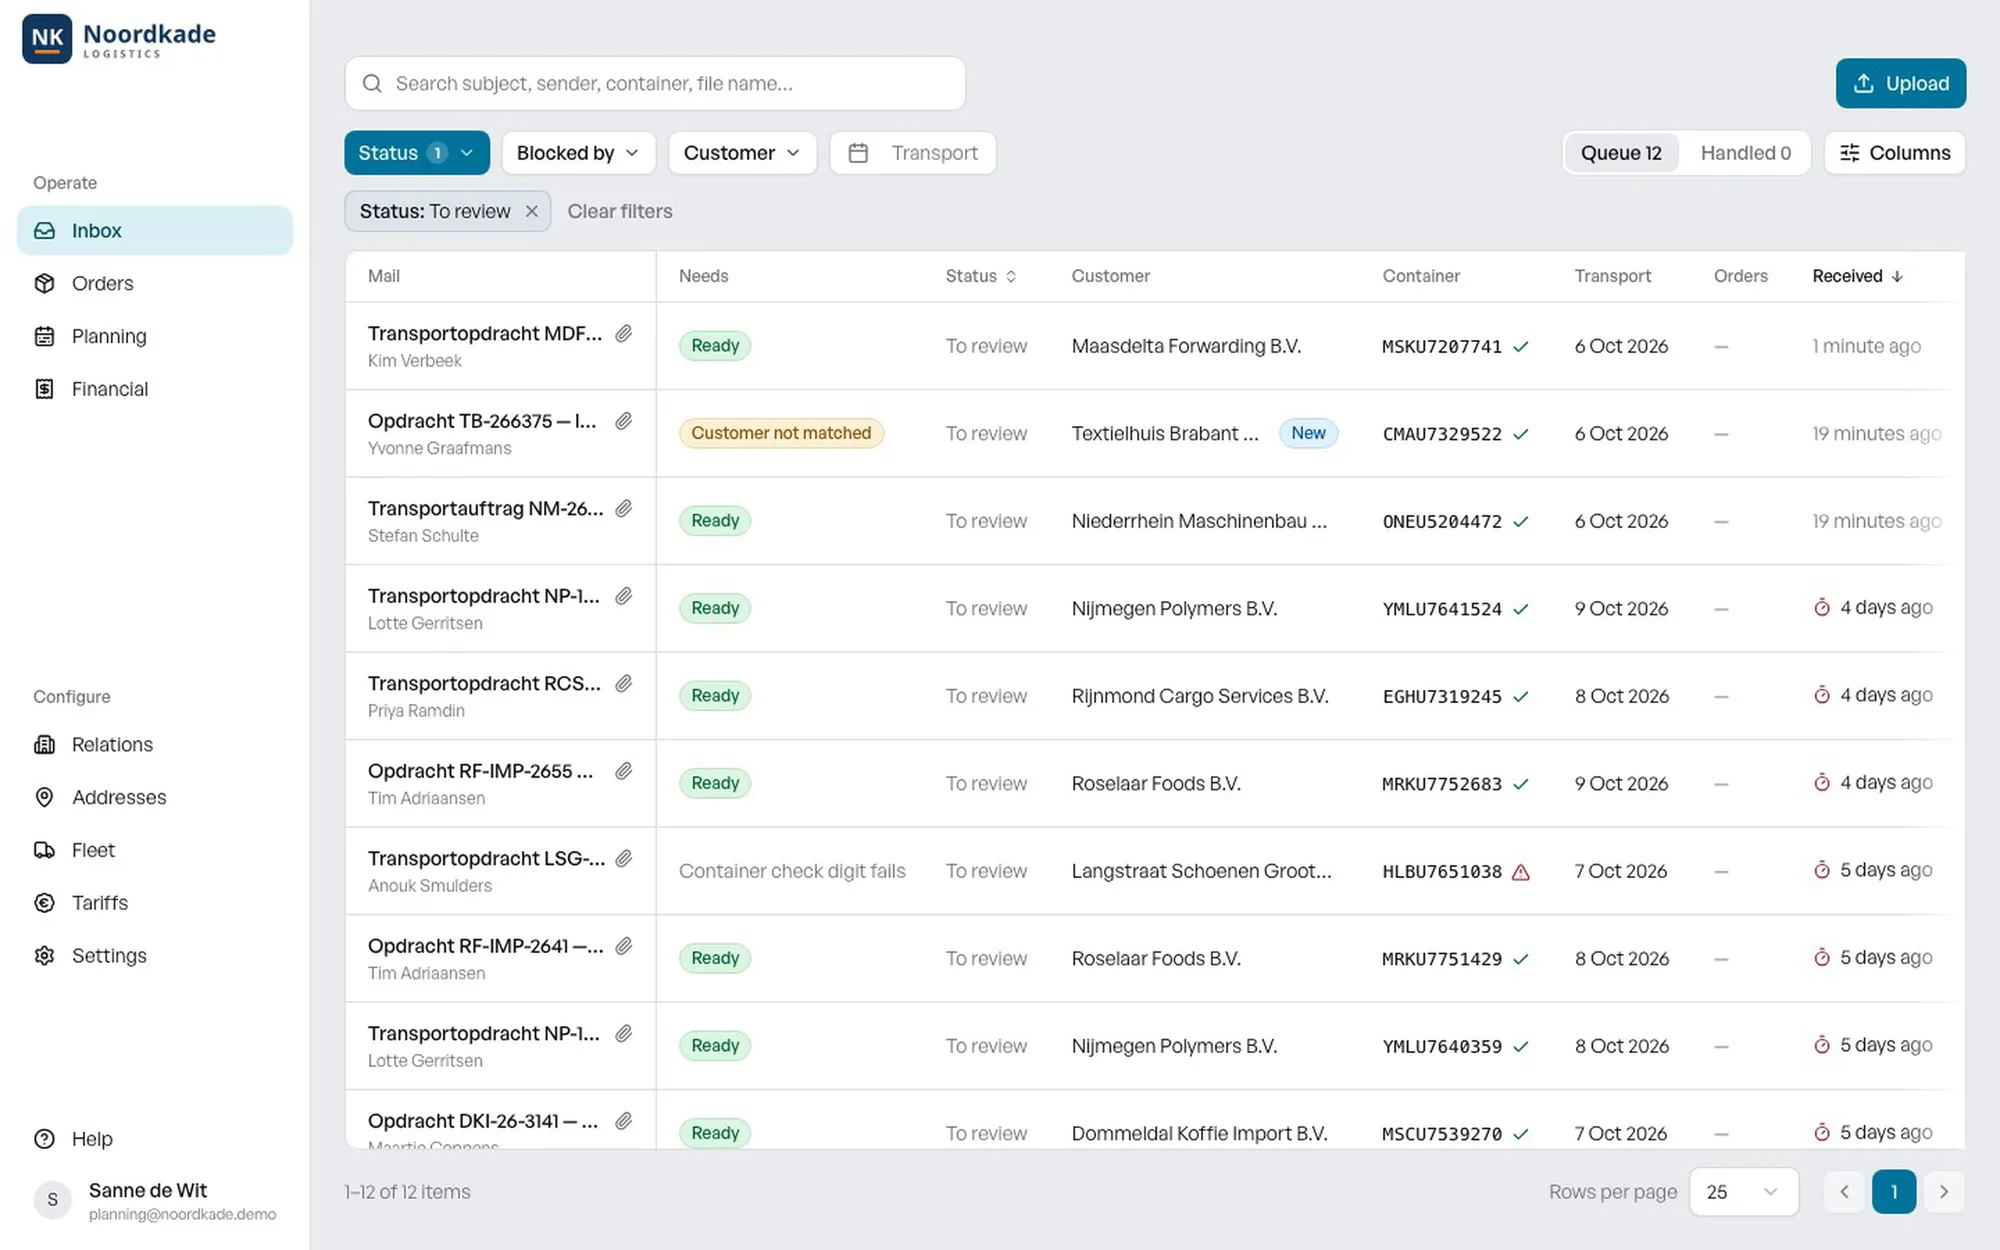The width and height of the screenshot is (2000, 1250).
Task: Open Relations under Configure
Action: point(155,745)
